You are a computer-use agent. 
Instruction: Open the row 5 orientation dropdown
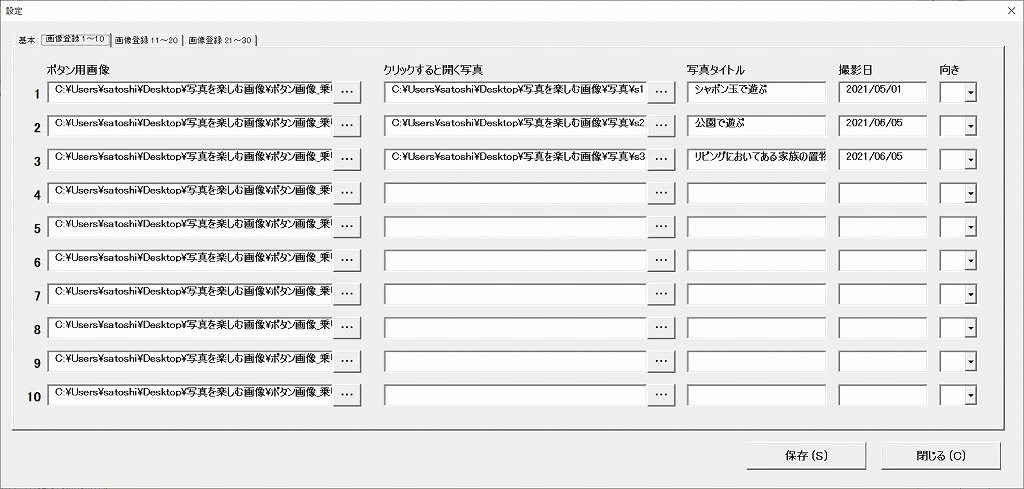coord(970,227)
